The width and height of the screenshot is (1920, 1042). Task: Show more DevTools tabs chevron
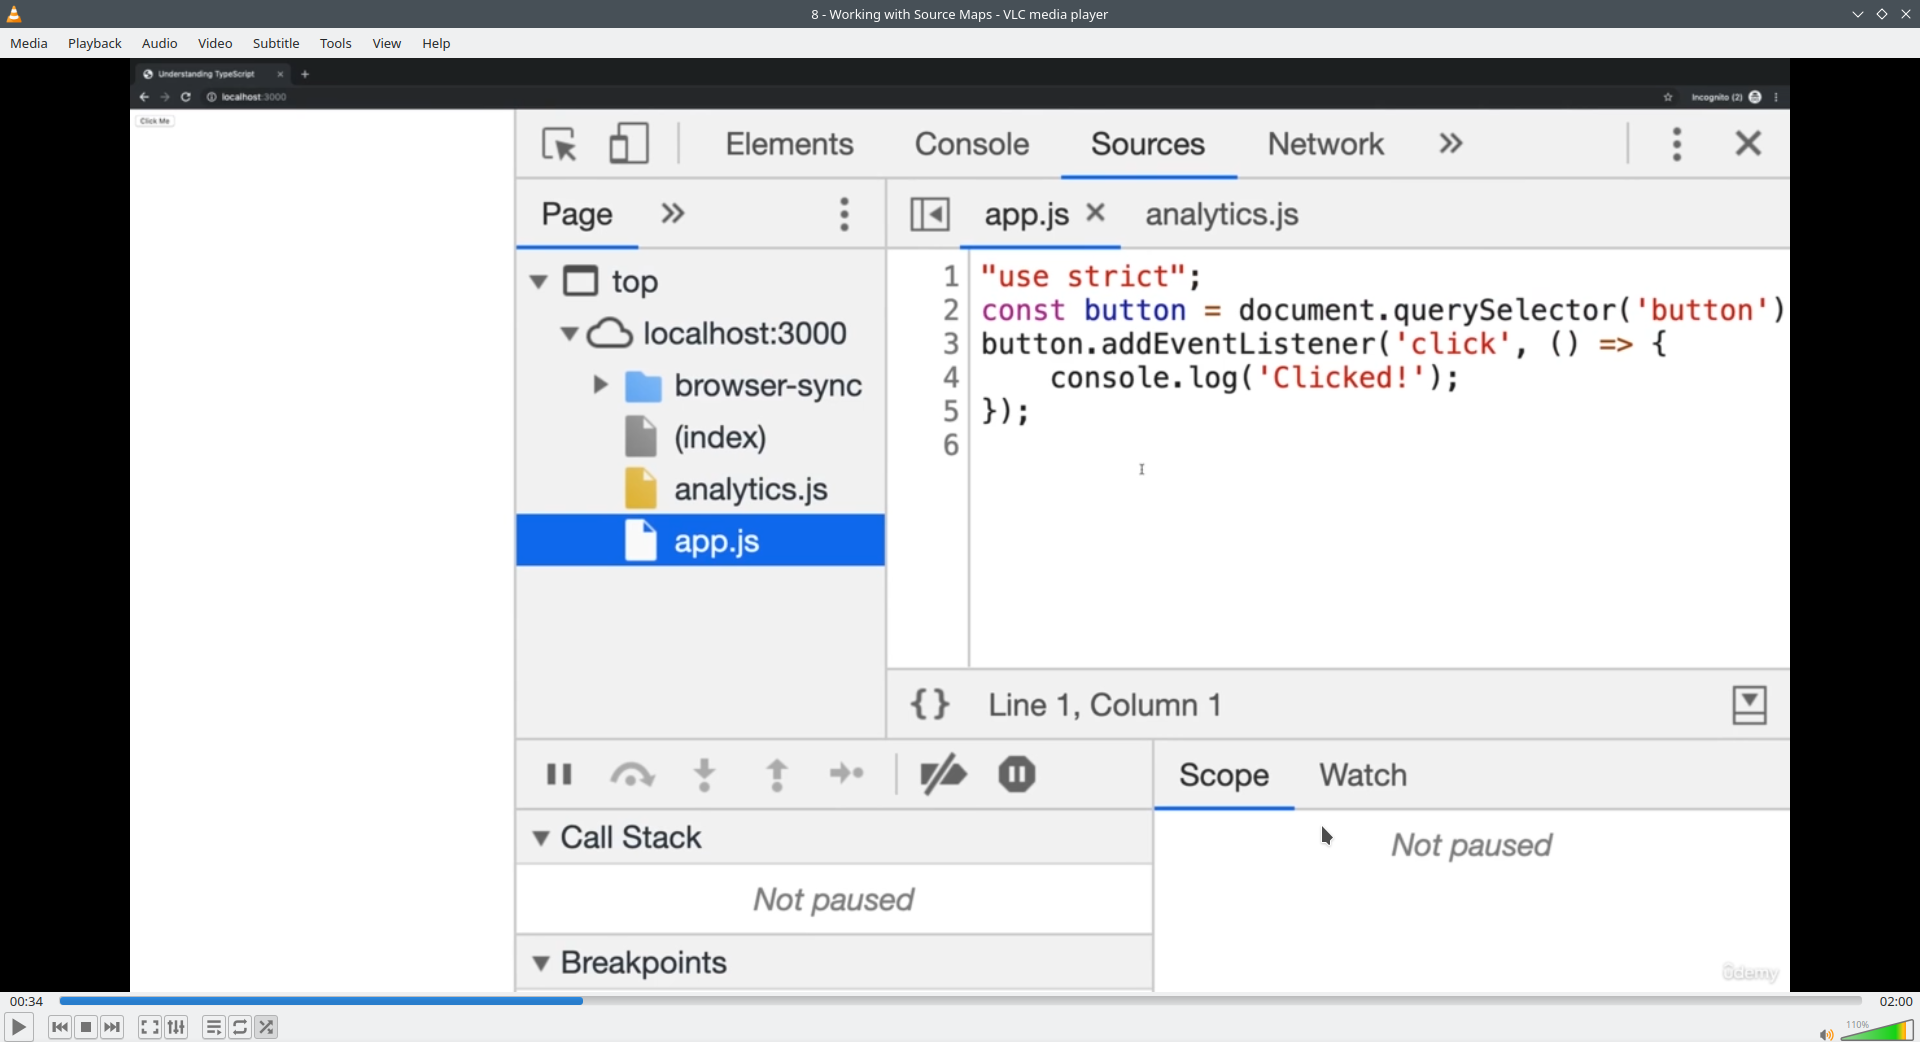[1451, 144]
